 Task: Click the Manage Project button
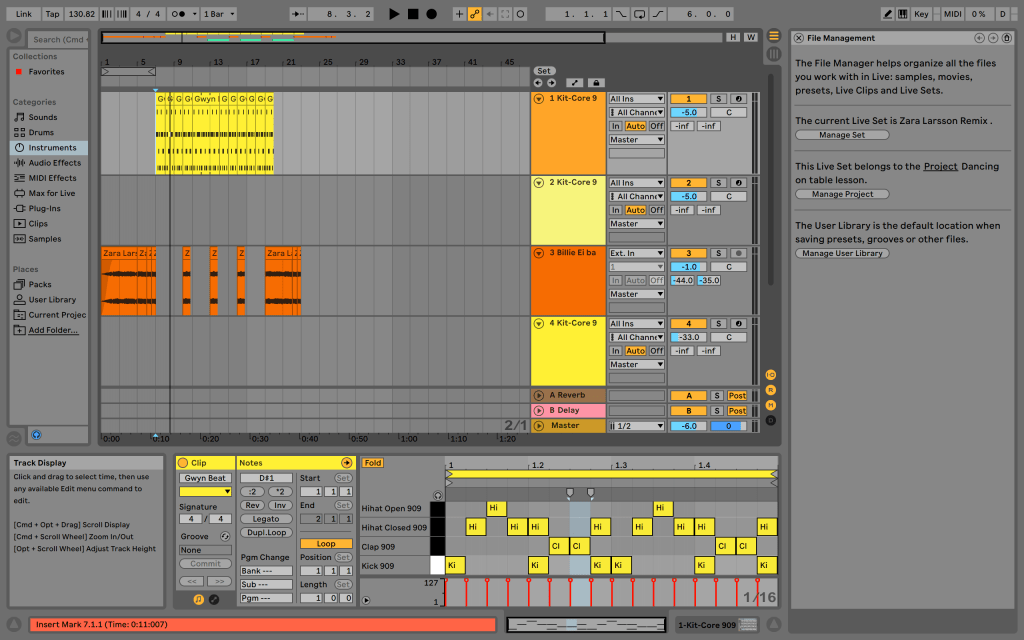[x=842, y=194]
